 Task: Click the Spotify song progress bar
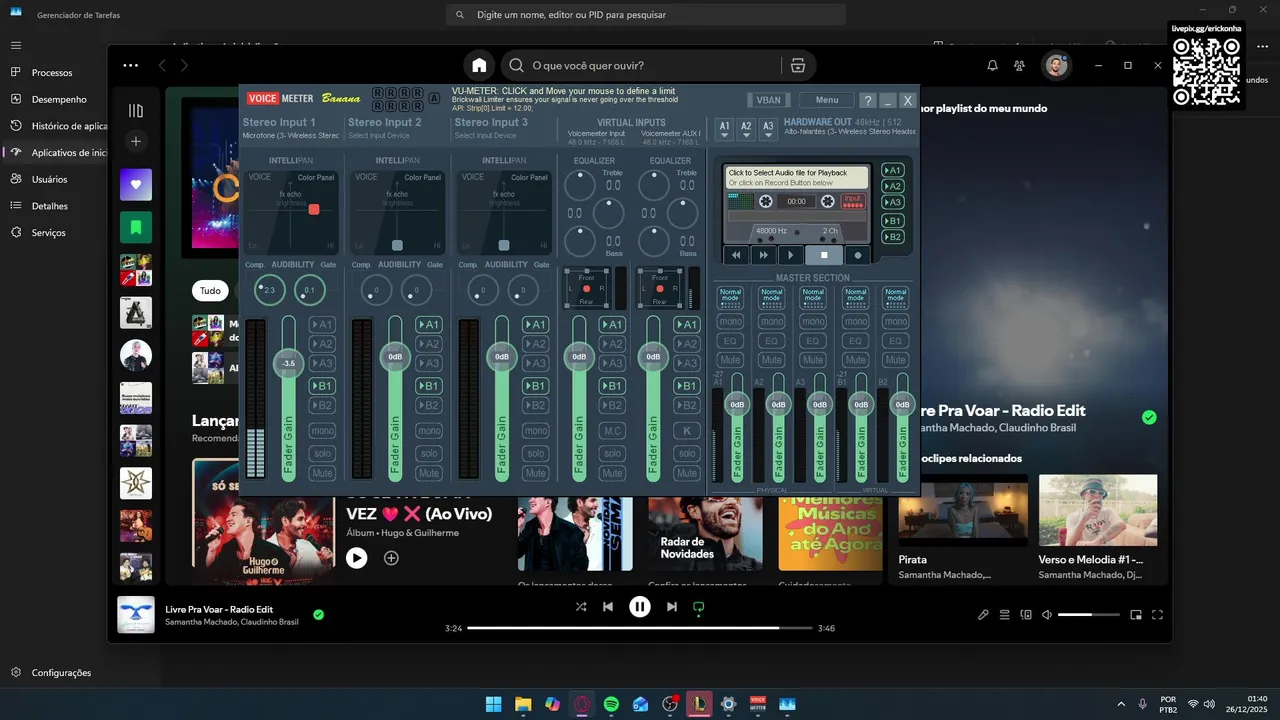tap(640, 628)
